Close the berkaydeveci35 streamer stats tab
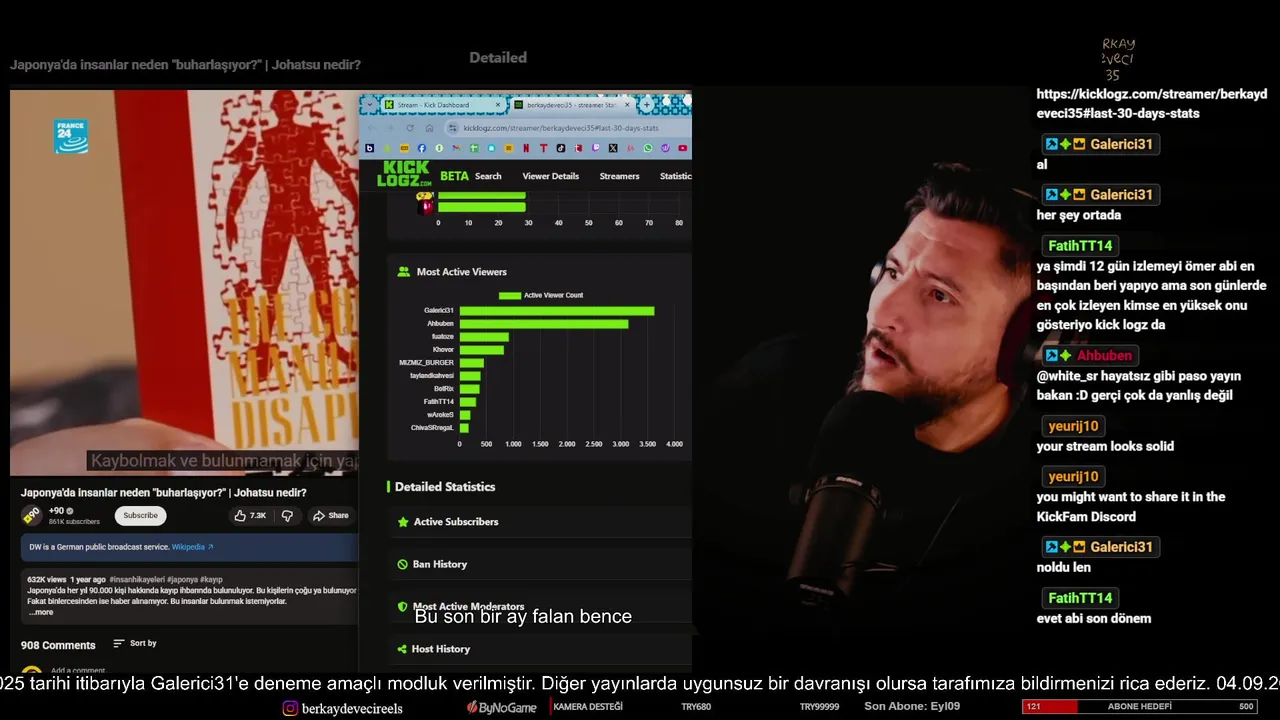The image size is (1280, 720). tap(627, 105)
